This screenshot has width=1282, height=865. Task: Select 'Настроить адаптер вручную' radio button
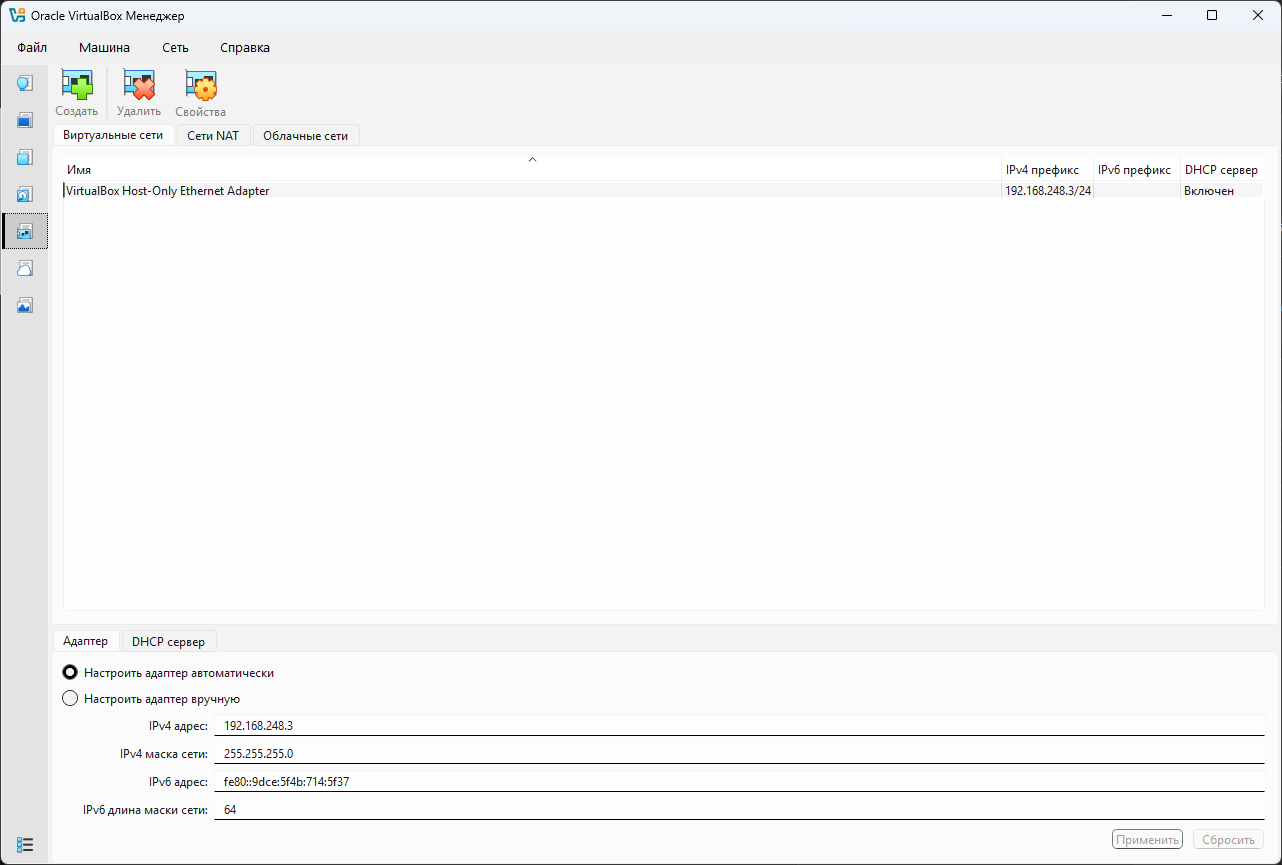[x=70, y=699]
